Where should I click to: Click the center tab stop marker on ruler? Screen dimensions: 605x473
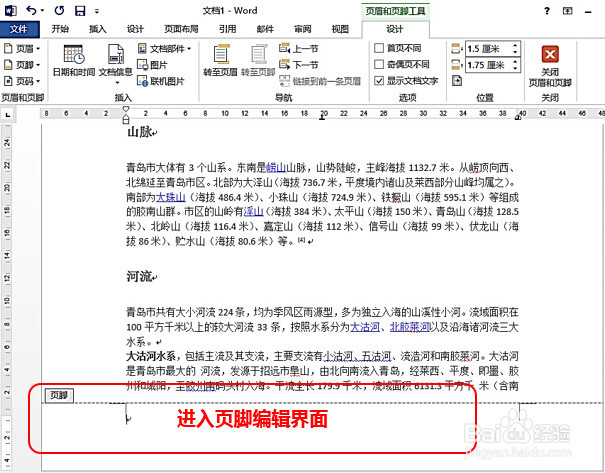(x=322, y=117)
